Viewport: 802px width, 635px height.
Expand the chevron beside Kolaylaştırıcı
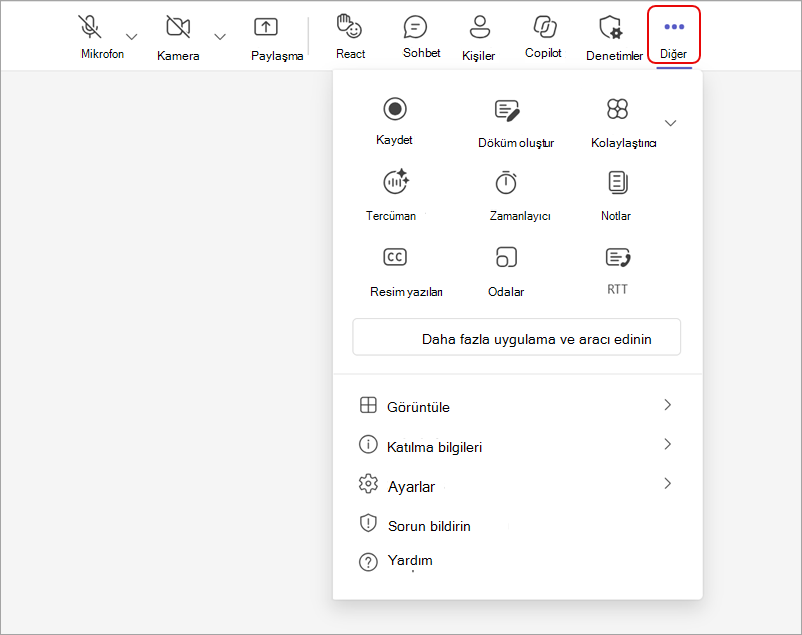(x=670, y=123)
